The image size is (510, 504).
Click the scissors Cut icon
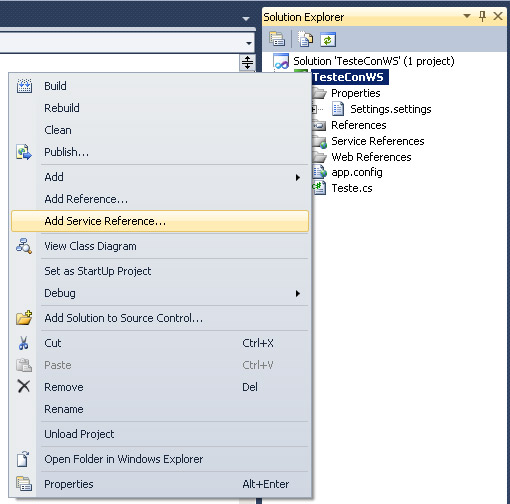coord(23,343)
